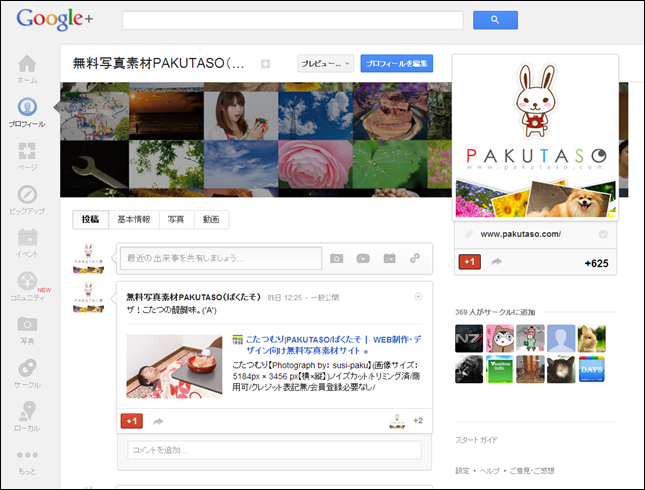Click the share box text field
The width and height of the screenshot is (645, 490).
point(221,258)
